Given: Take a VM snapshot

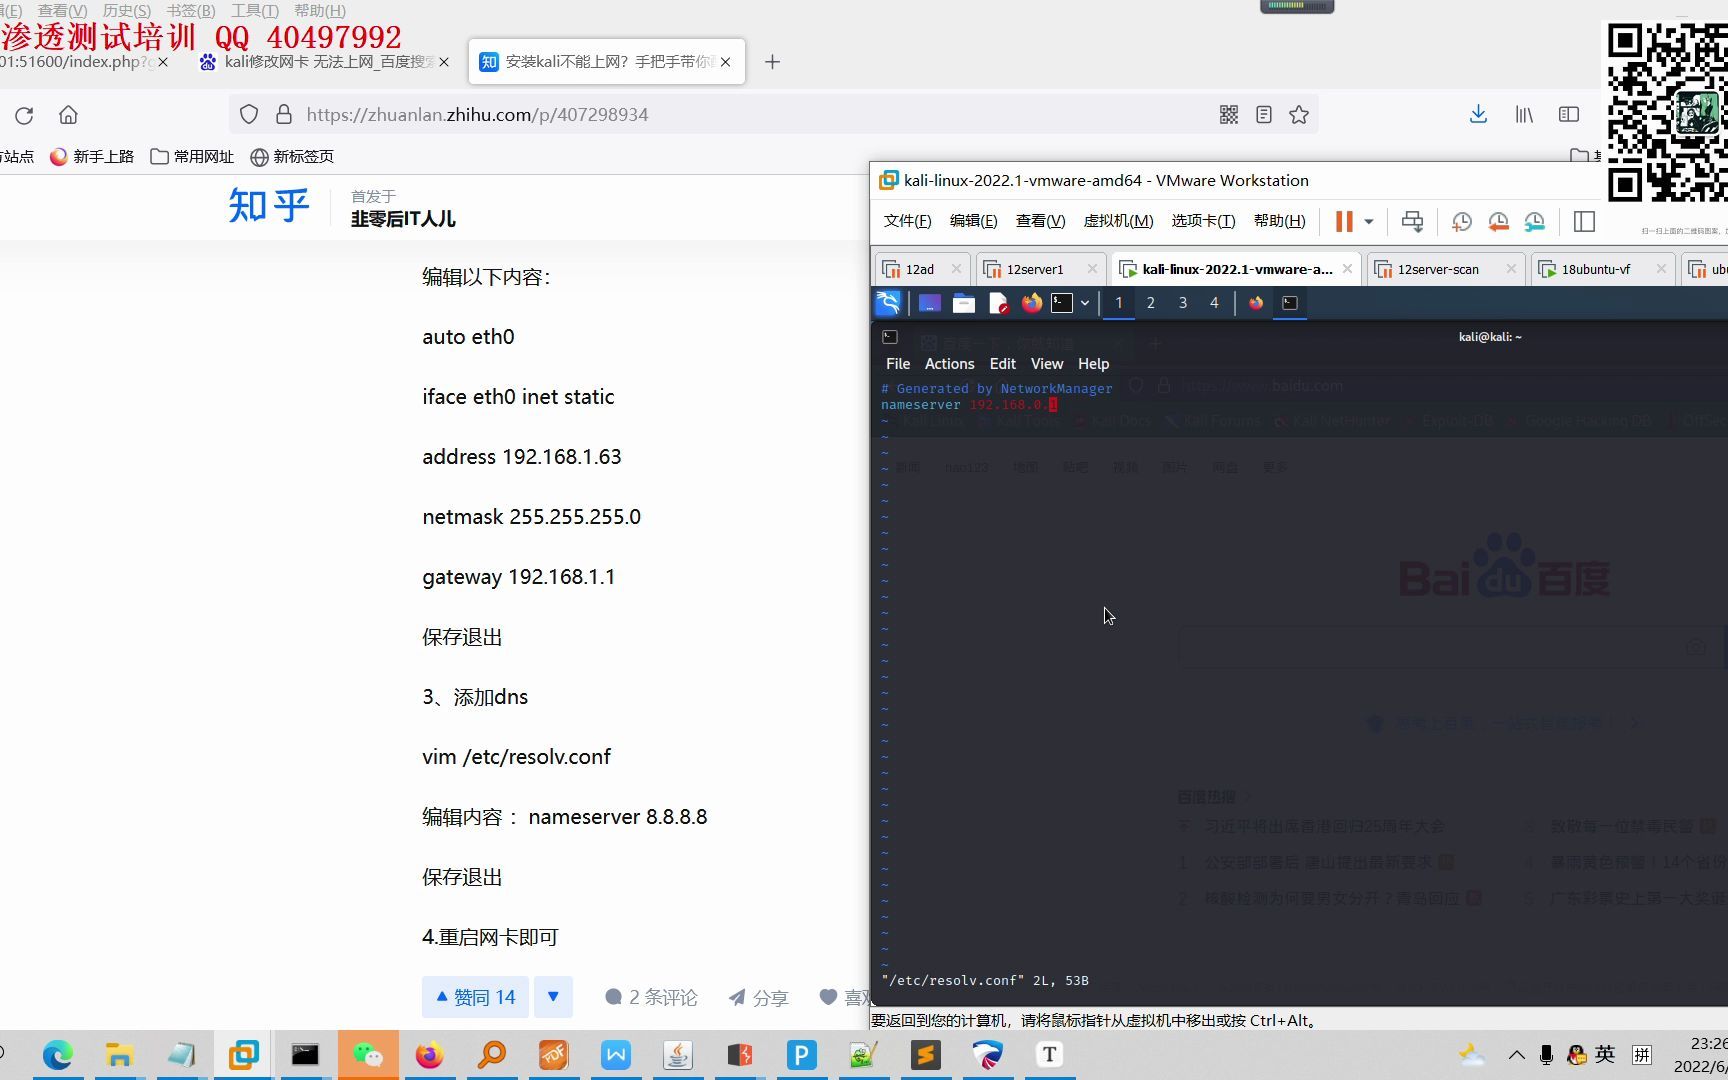Looking at the screenshot, I should tap(1461, 221).
